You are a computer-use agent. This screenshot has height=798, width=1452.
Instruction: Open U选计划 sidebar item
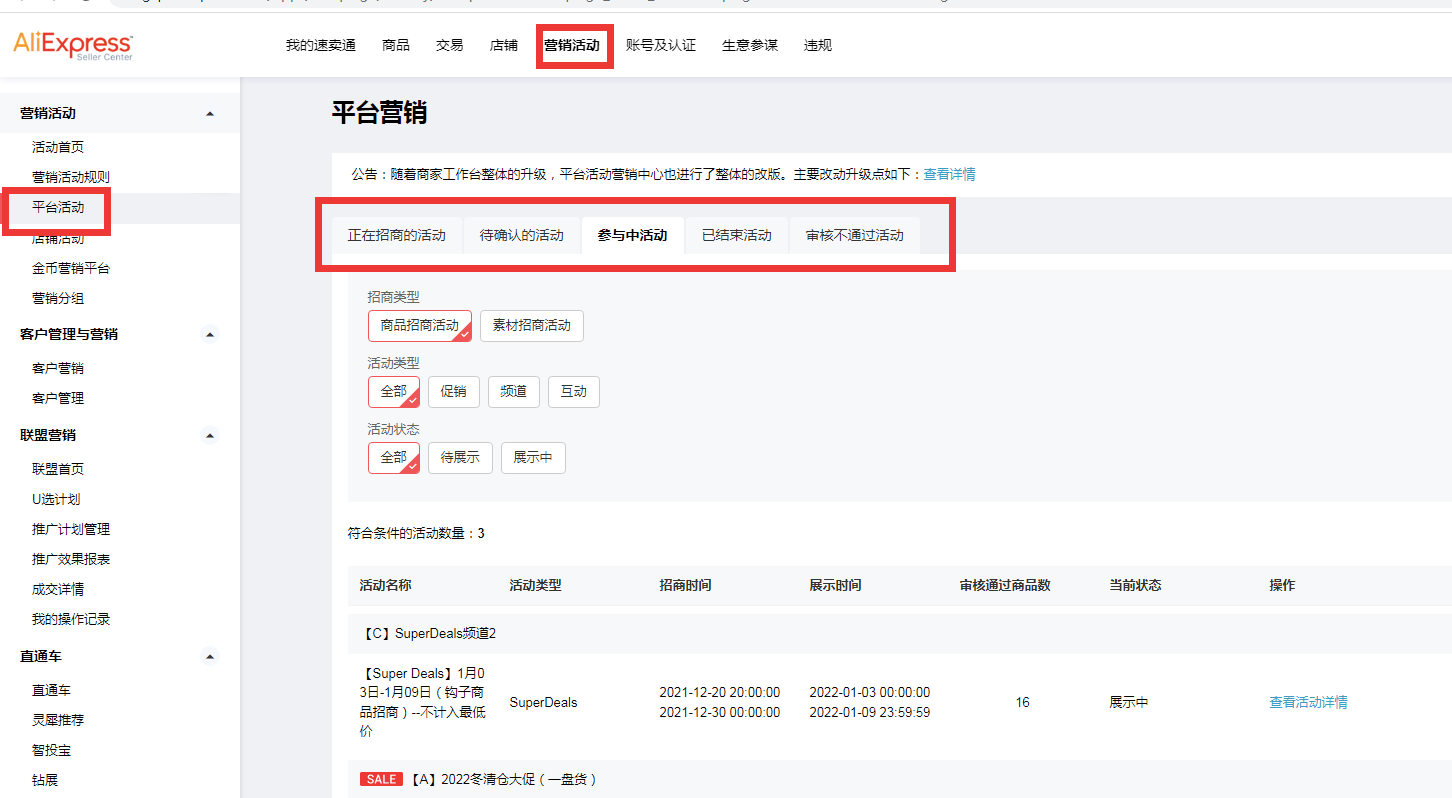pos(56,499)
